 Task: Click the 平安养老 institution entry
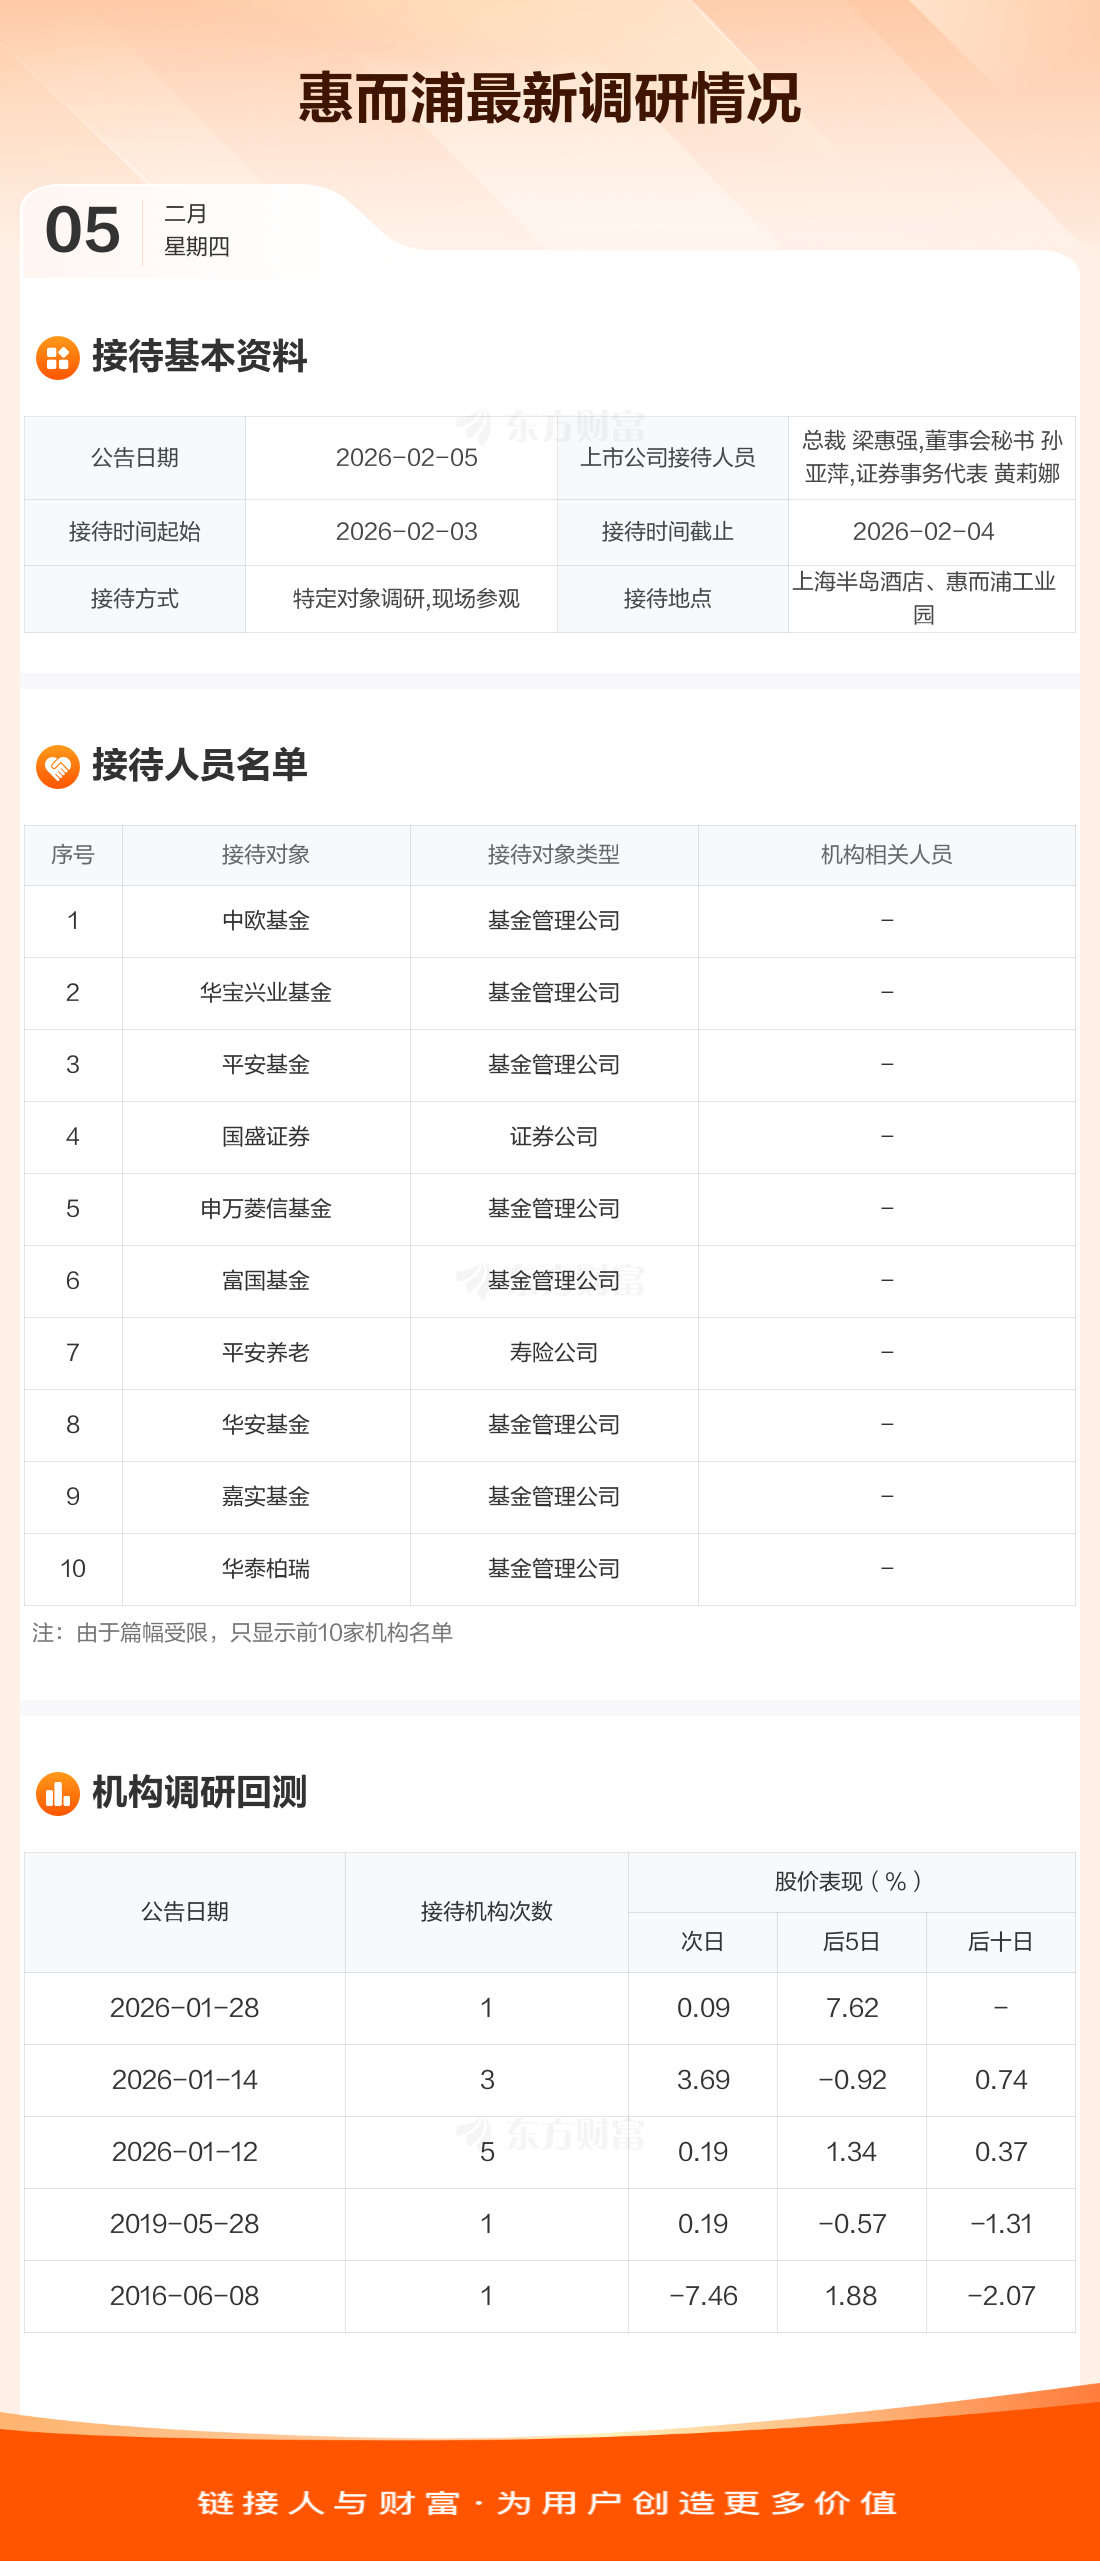266,1353
